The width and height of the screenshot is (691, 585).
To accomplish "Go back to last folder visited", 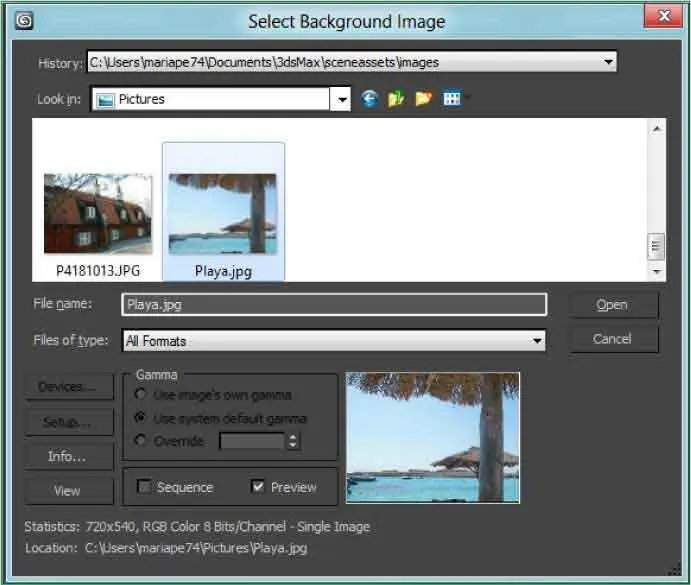I will click(369, 98).
